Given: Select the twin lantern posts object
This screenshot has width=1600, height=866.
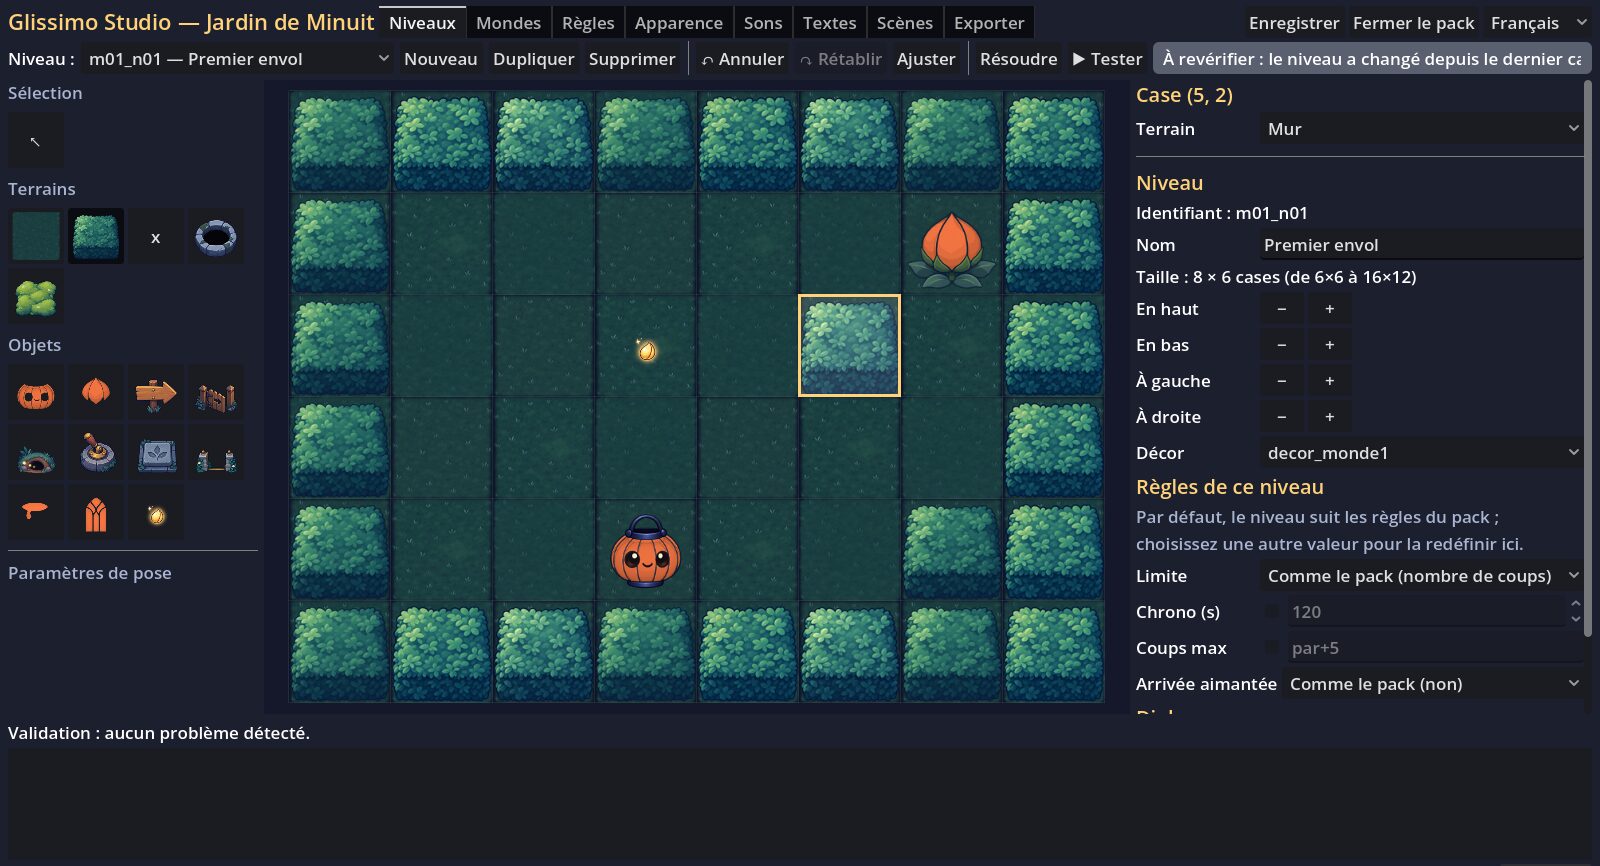Looking at the screenshot, I should pos(216,453).
